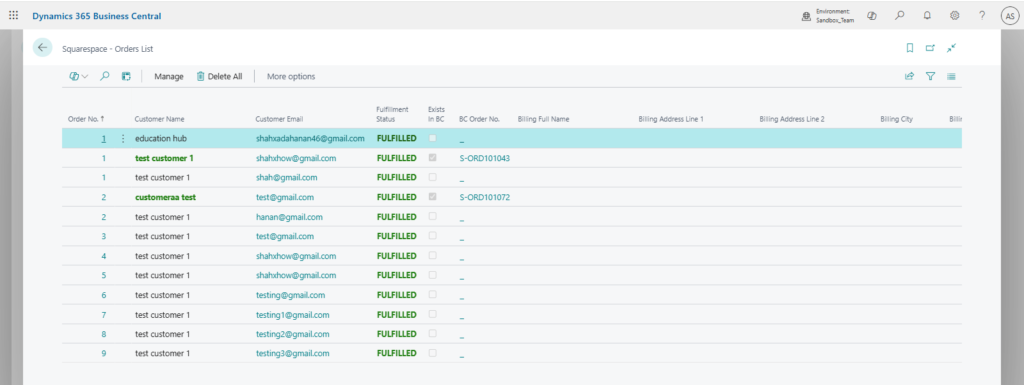Click the BC Order No. column header

click(479, 119)
